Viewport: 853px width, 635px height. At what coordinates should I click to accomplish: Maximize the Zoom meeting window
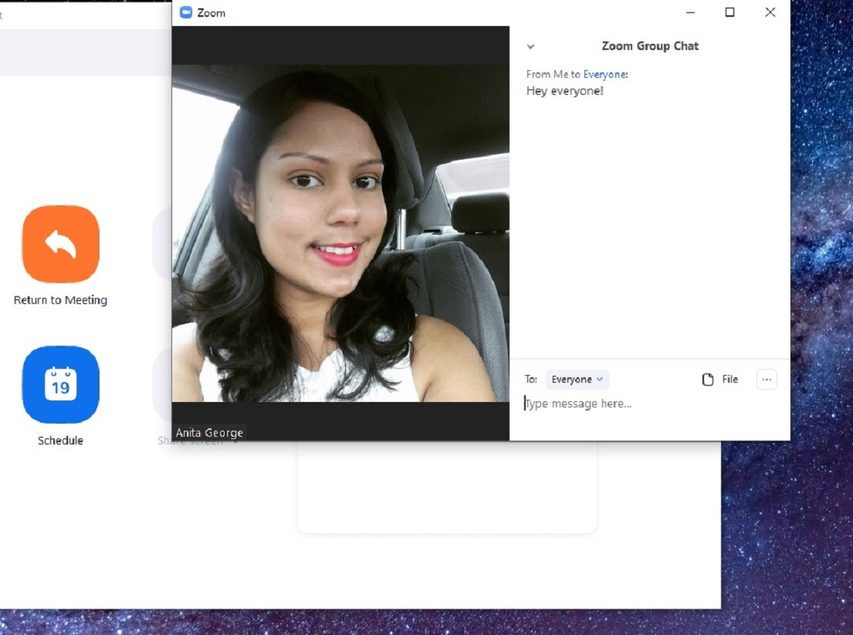tap(730, 13)
